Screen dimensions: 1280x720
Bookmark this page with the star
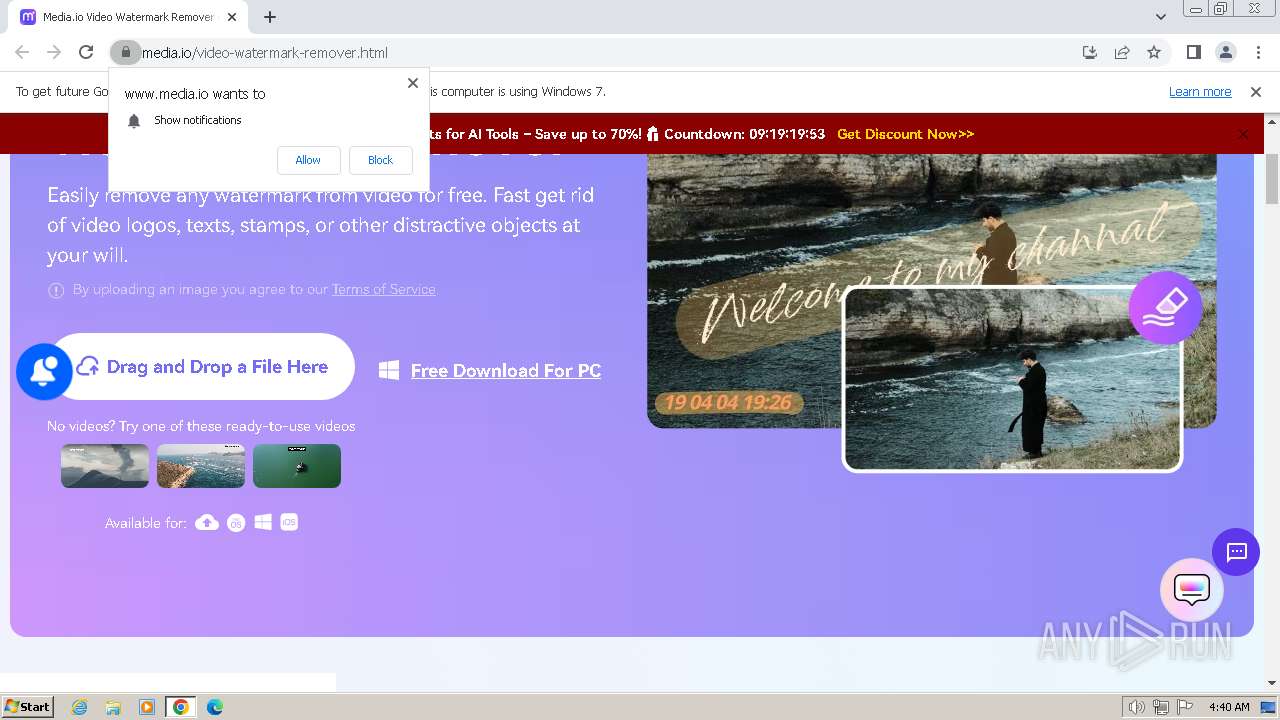click(x=1154, y=52)
